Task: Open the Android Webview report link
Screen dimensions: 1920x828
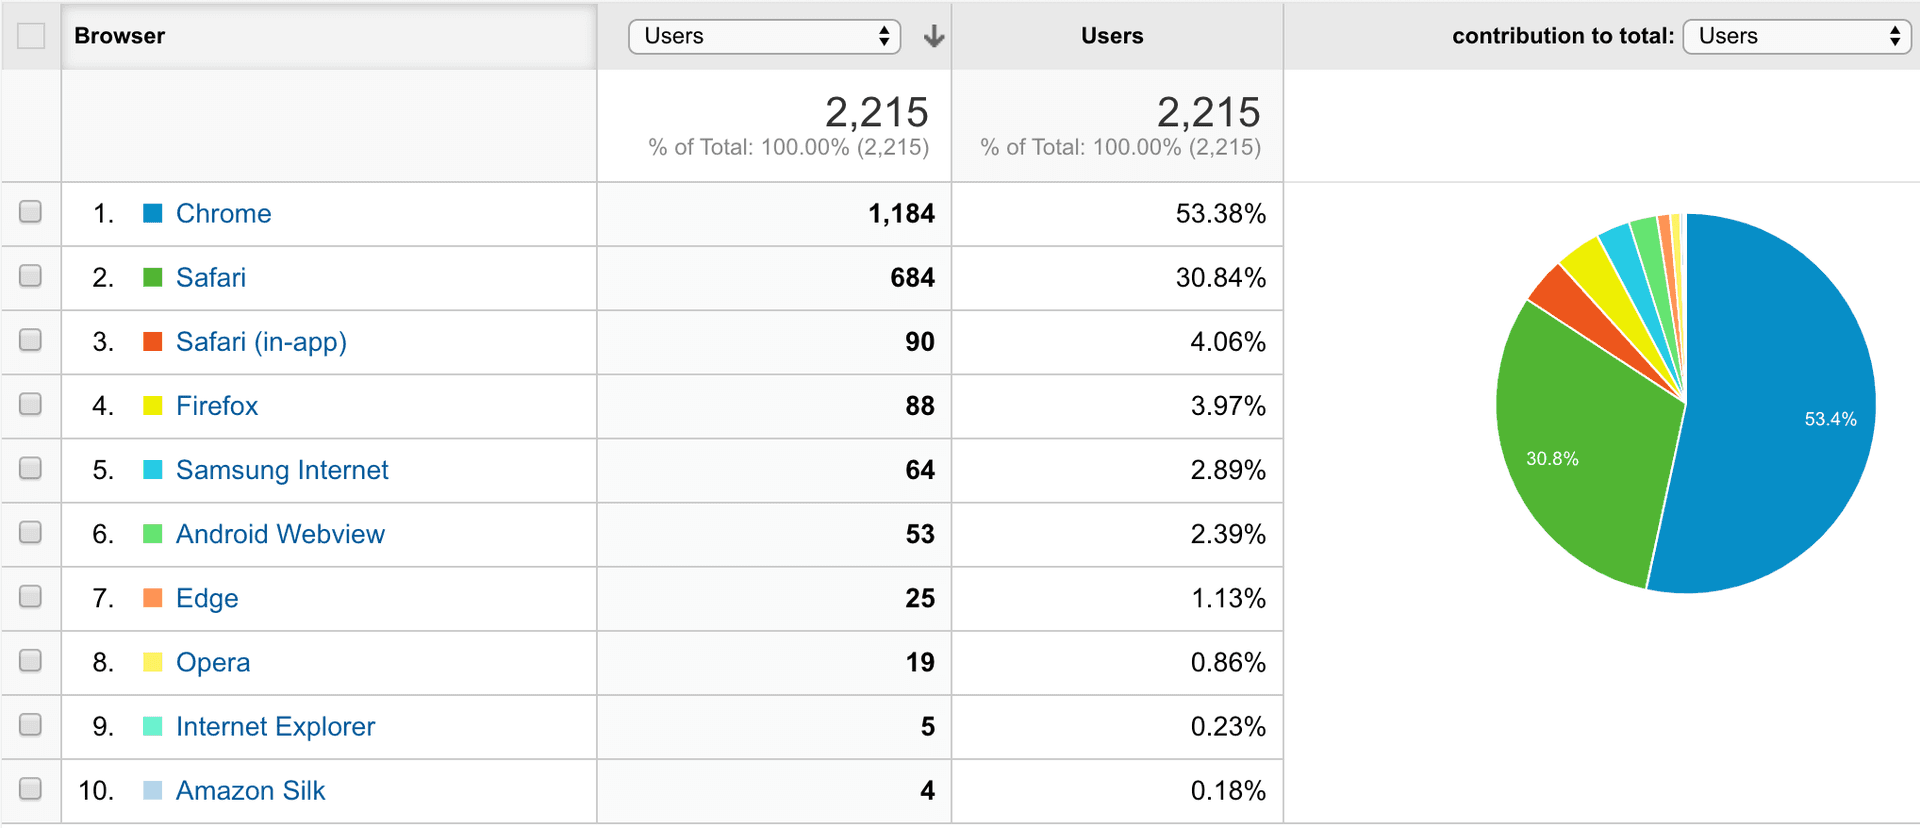Action: pos(280,533)
